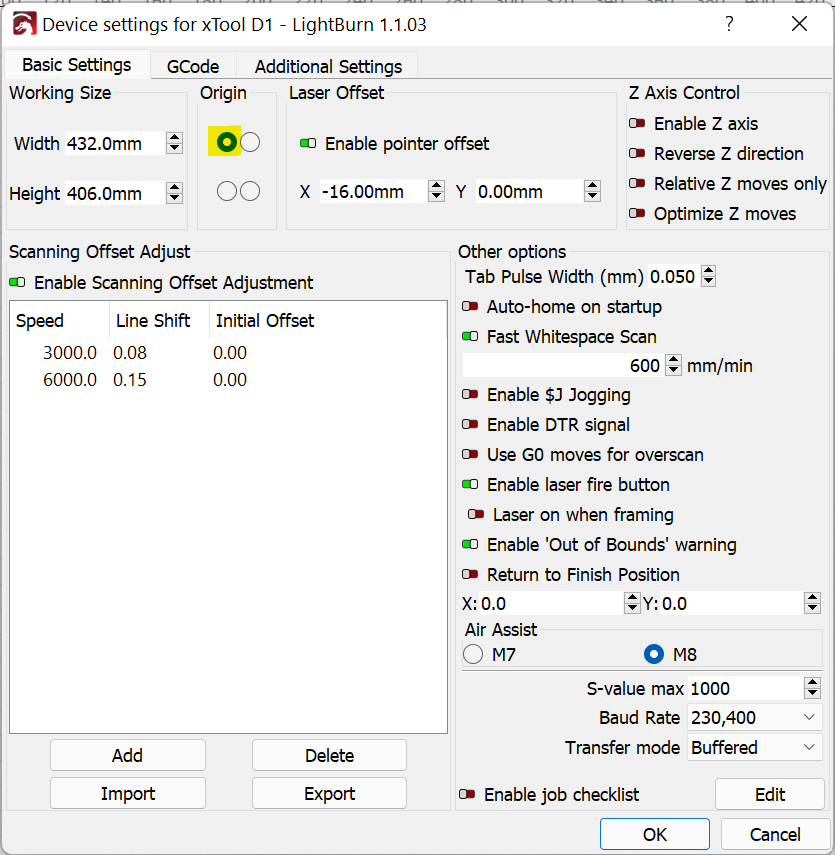Click Edit job checklist button
The image size is (835, 855).
click(x=770, y=794)
